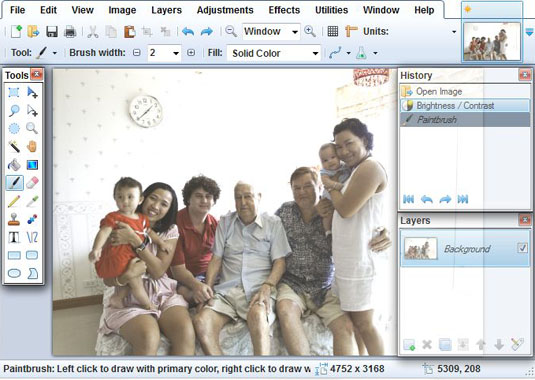Select the Pencil tool
The height and width of the screenshot is (380, 535).
click(x=14, y=201)
